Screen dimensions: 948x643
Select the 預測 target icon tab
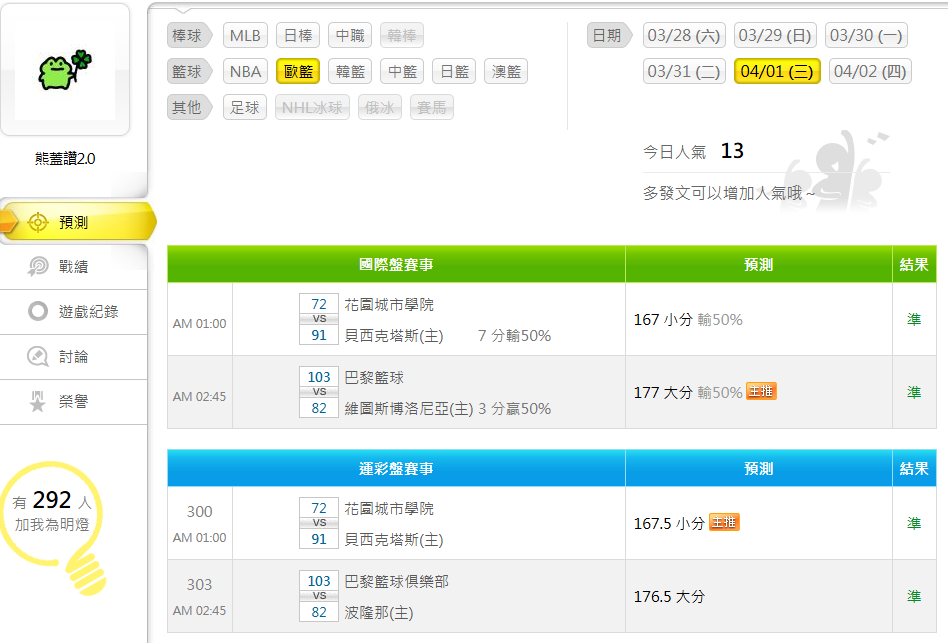[x=38, y=222]
